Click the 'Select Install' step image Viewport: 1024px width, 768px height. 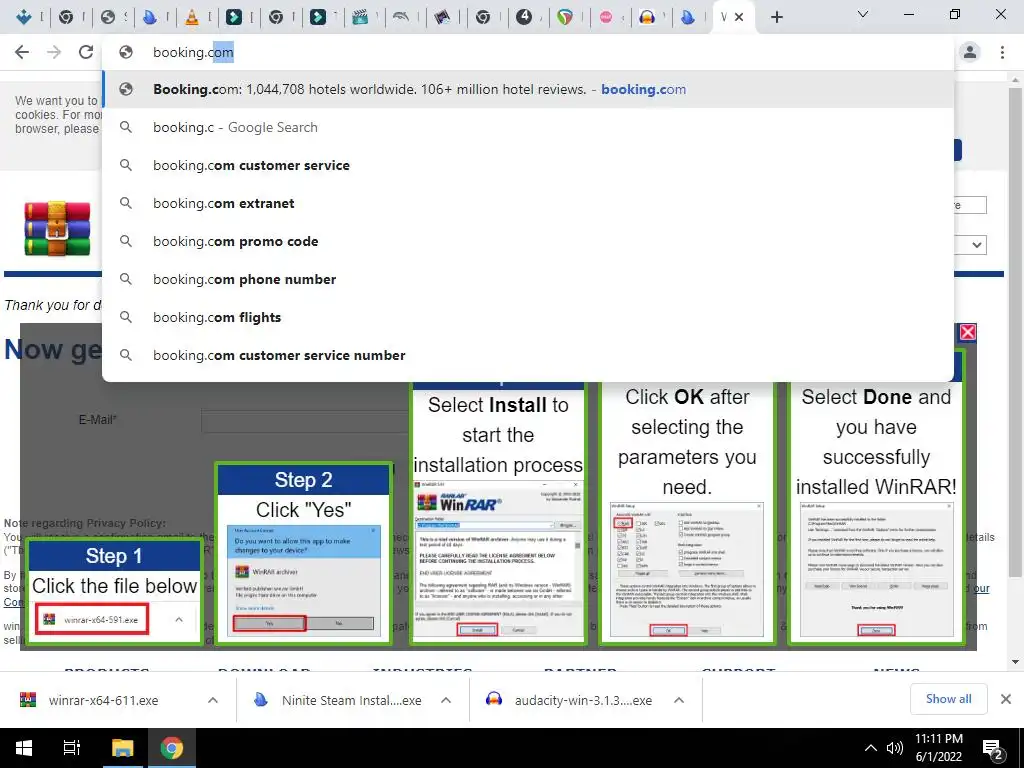coord(498,513)
